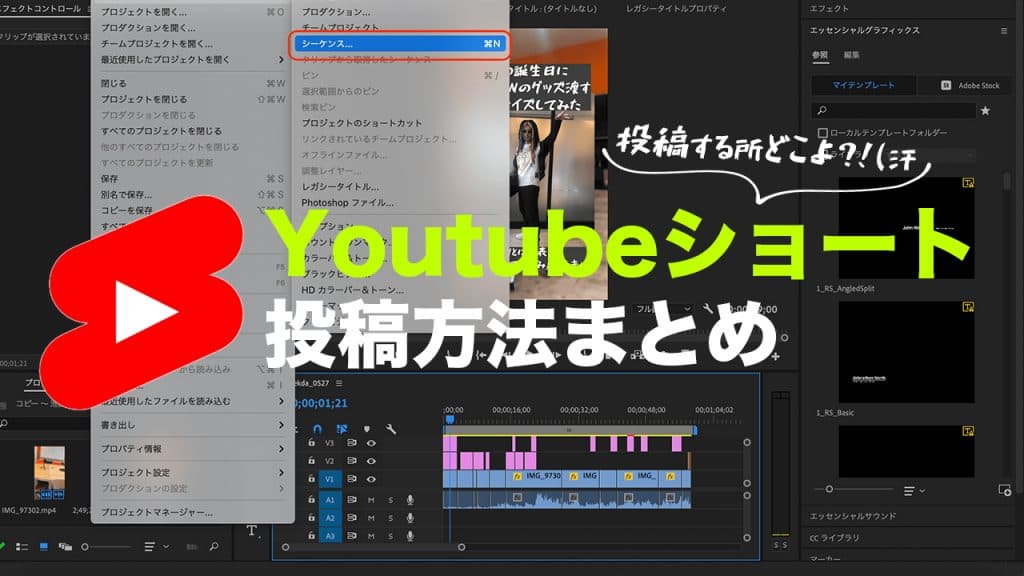Image resolution: width=1024 pixels, height=576 pixels.
Task: Select the Type tool
Action: tap(252, 530)
